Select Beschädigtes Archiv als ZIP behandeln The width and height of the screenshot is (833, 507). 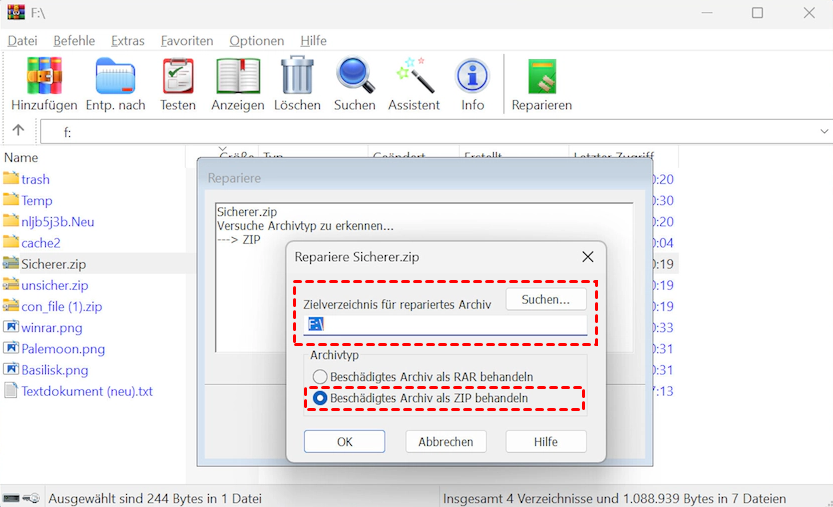coord(321,398)
